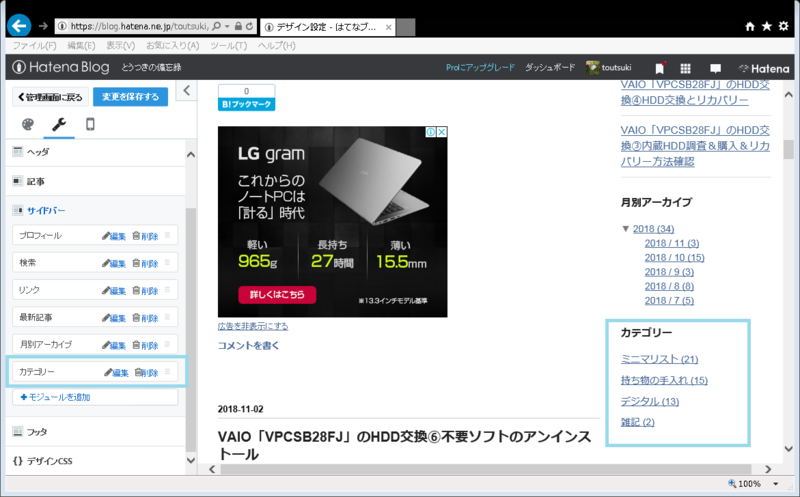Open the toutsuki user menu
This screenshot has height=497, width=800.
click(609, 67)
